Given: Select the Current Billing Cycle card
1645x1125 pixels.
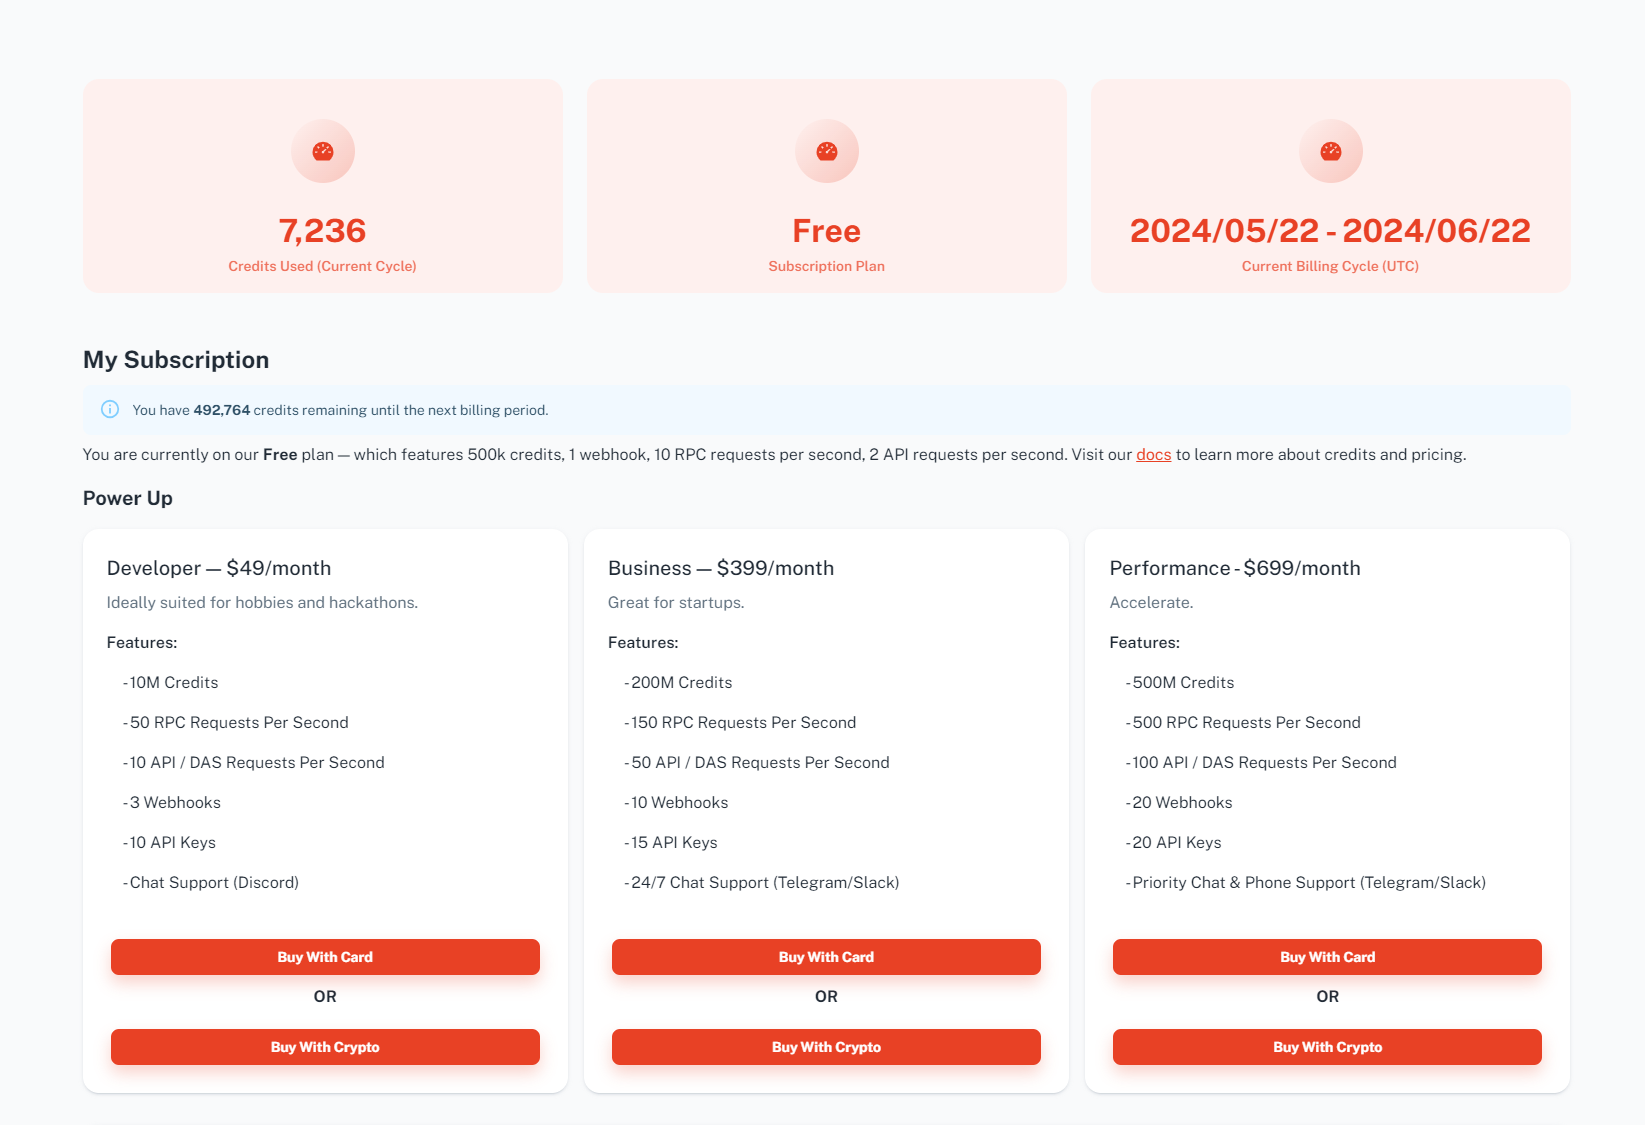Looking at the screenshot, I should coord(1330,186).
